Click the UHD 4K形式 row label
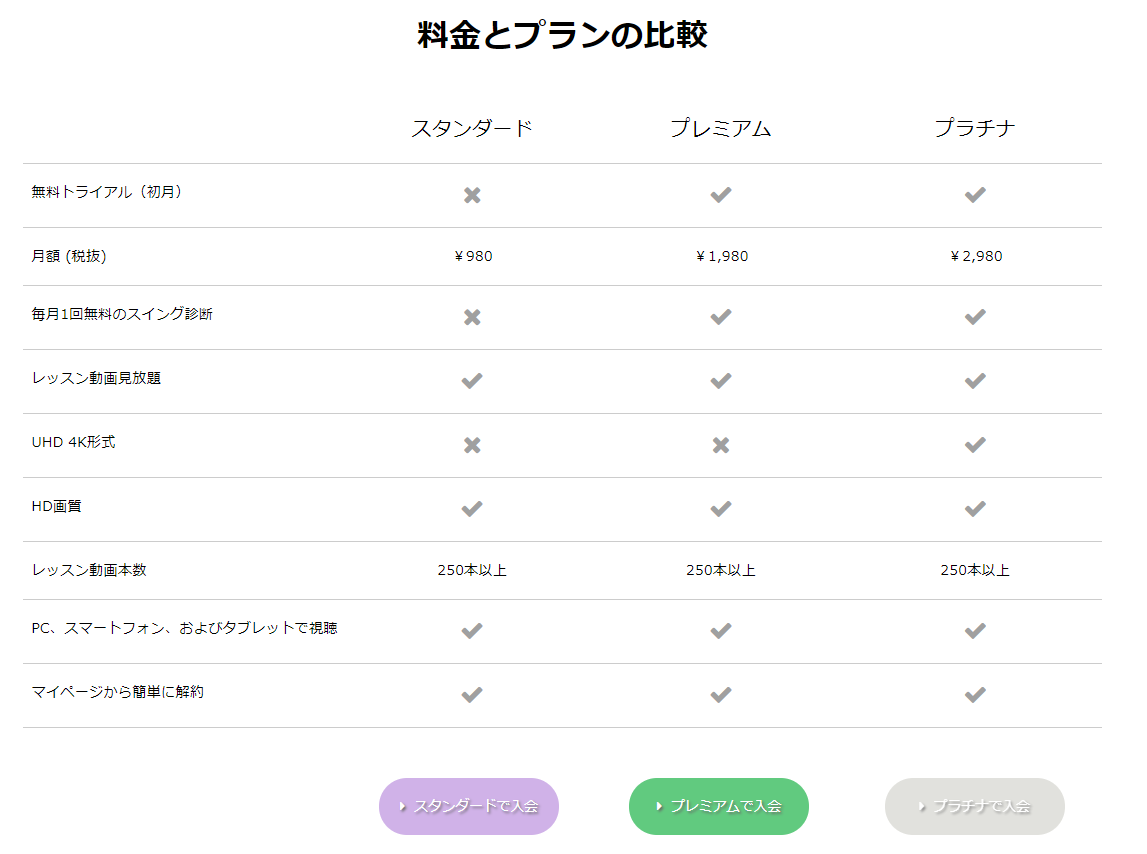Viewport: 1147px width, 854px height. point(73,442)
